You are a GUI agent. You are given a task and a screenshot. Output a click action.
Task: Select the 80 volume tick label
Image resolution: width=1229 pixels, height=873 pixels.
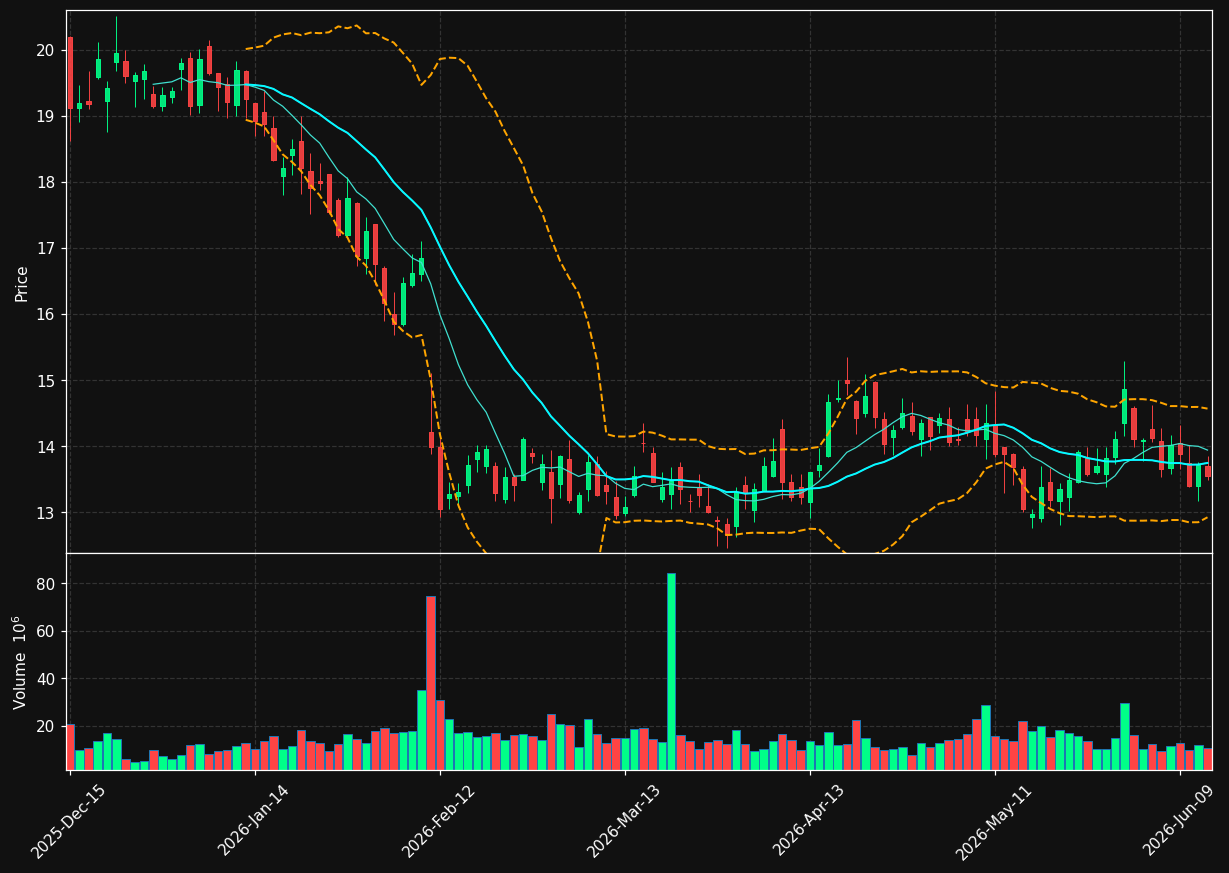coord(47,584)
